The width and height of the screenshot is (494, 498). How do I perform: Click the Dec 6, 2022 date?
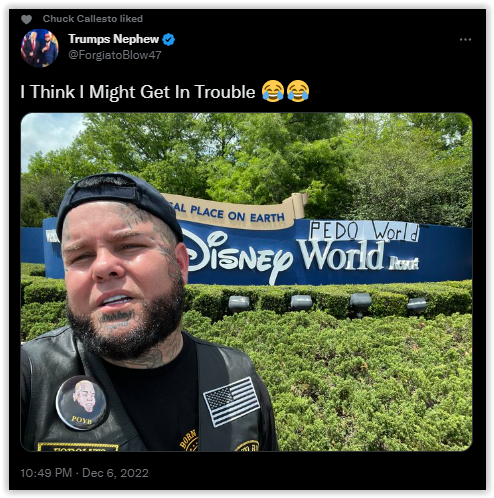tap(115, 473)
